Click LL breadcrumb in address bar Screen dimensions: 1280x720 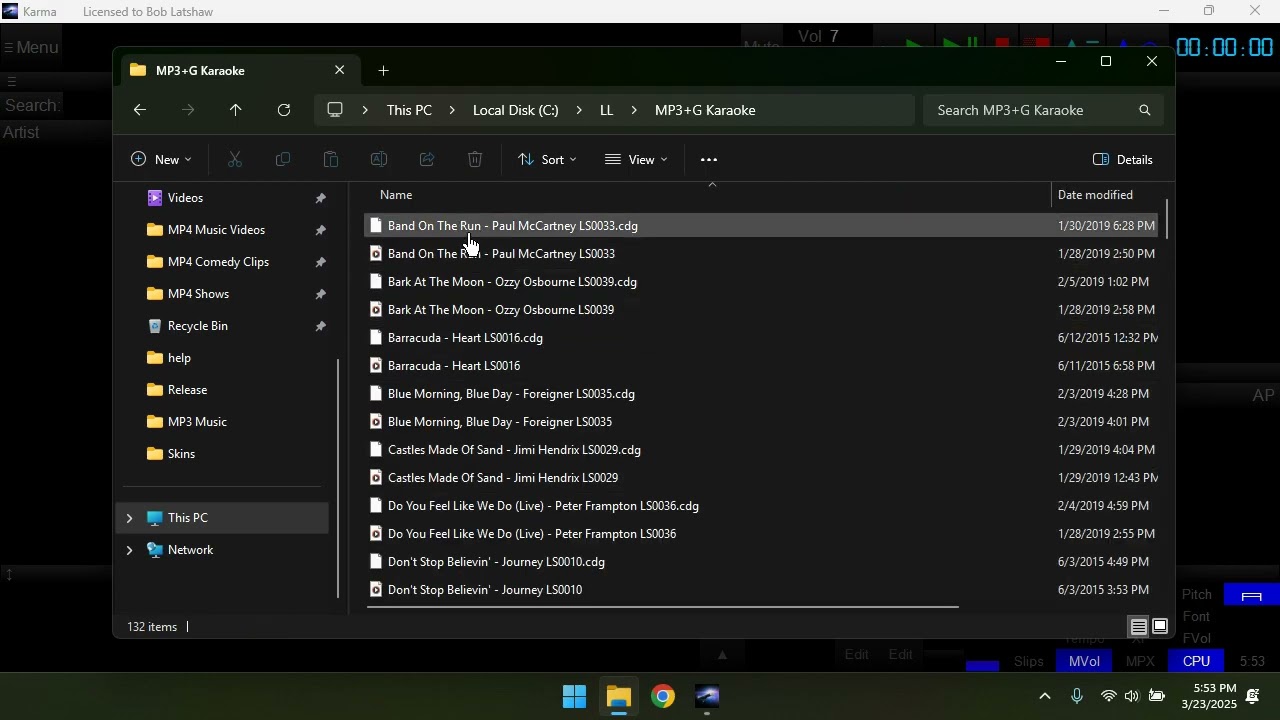tap(606, 110)
